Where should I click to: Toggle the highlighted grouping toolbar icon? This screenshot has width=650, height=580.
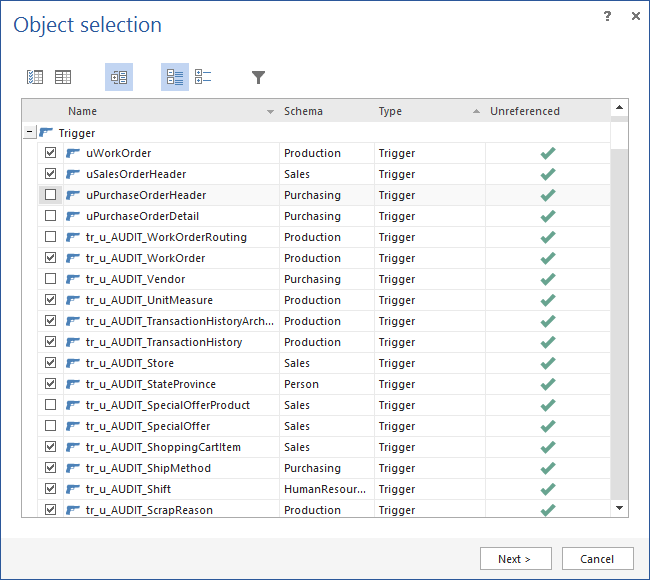tap(118, 77)
